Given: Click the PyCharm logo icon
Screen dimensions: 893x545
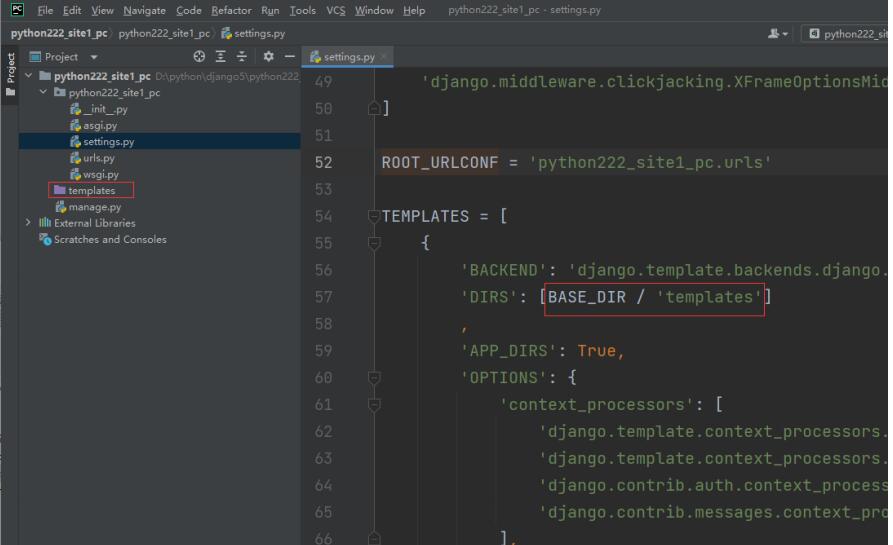Looking at the screenshot, I should (17, 10).
